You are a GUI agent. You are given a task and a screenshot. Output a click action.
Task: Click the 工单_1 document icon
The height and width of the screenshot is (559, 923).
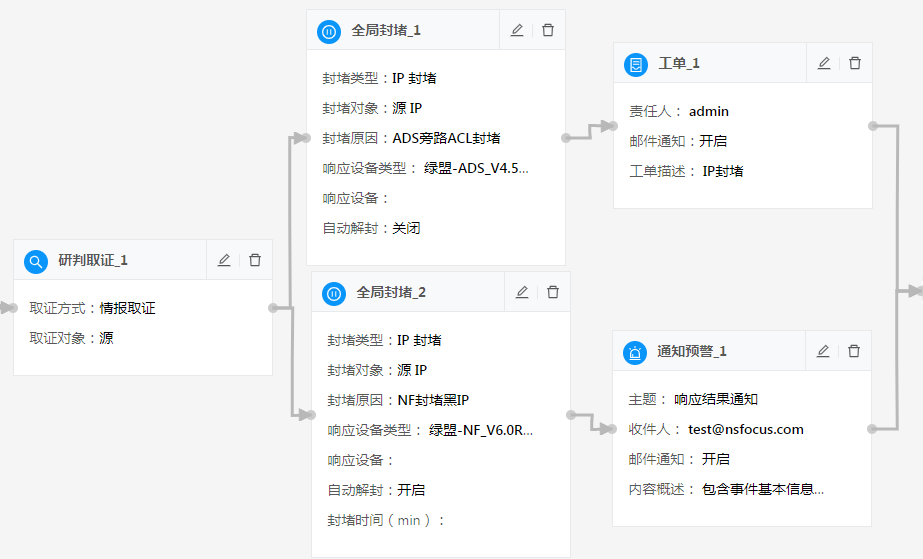point(635,64)
